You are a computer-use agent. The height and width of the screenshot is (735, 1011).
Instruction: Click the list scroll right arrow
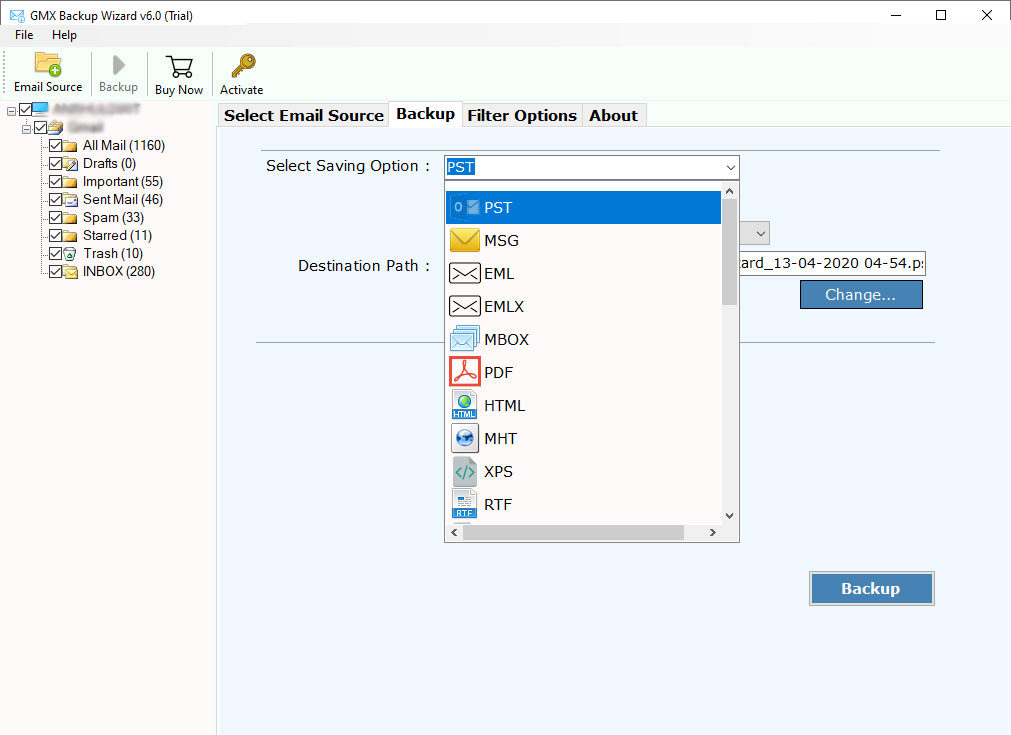[712, 533]
